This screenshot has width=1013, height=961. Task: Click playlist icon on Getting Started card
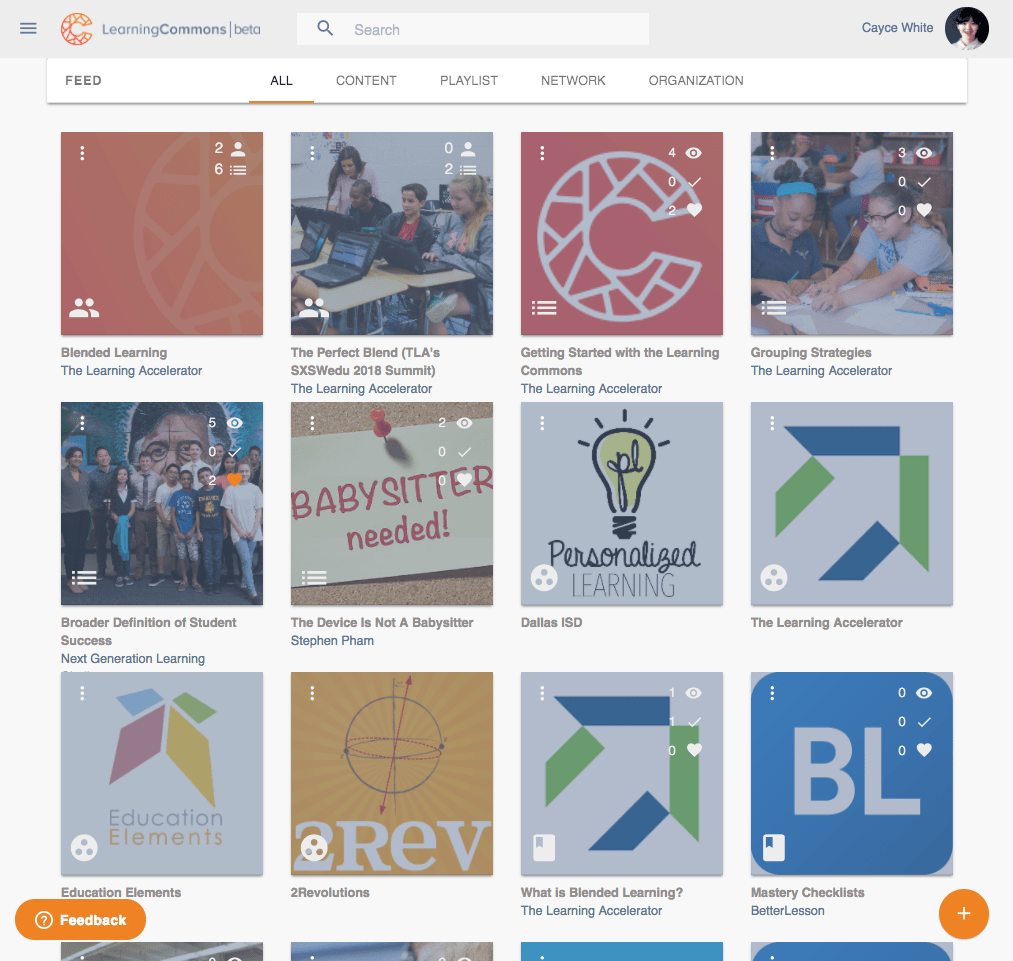pyautogui.click(x=544, y=308)
